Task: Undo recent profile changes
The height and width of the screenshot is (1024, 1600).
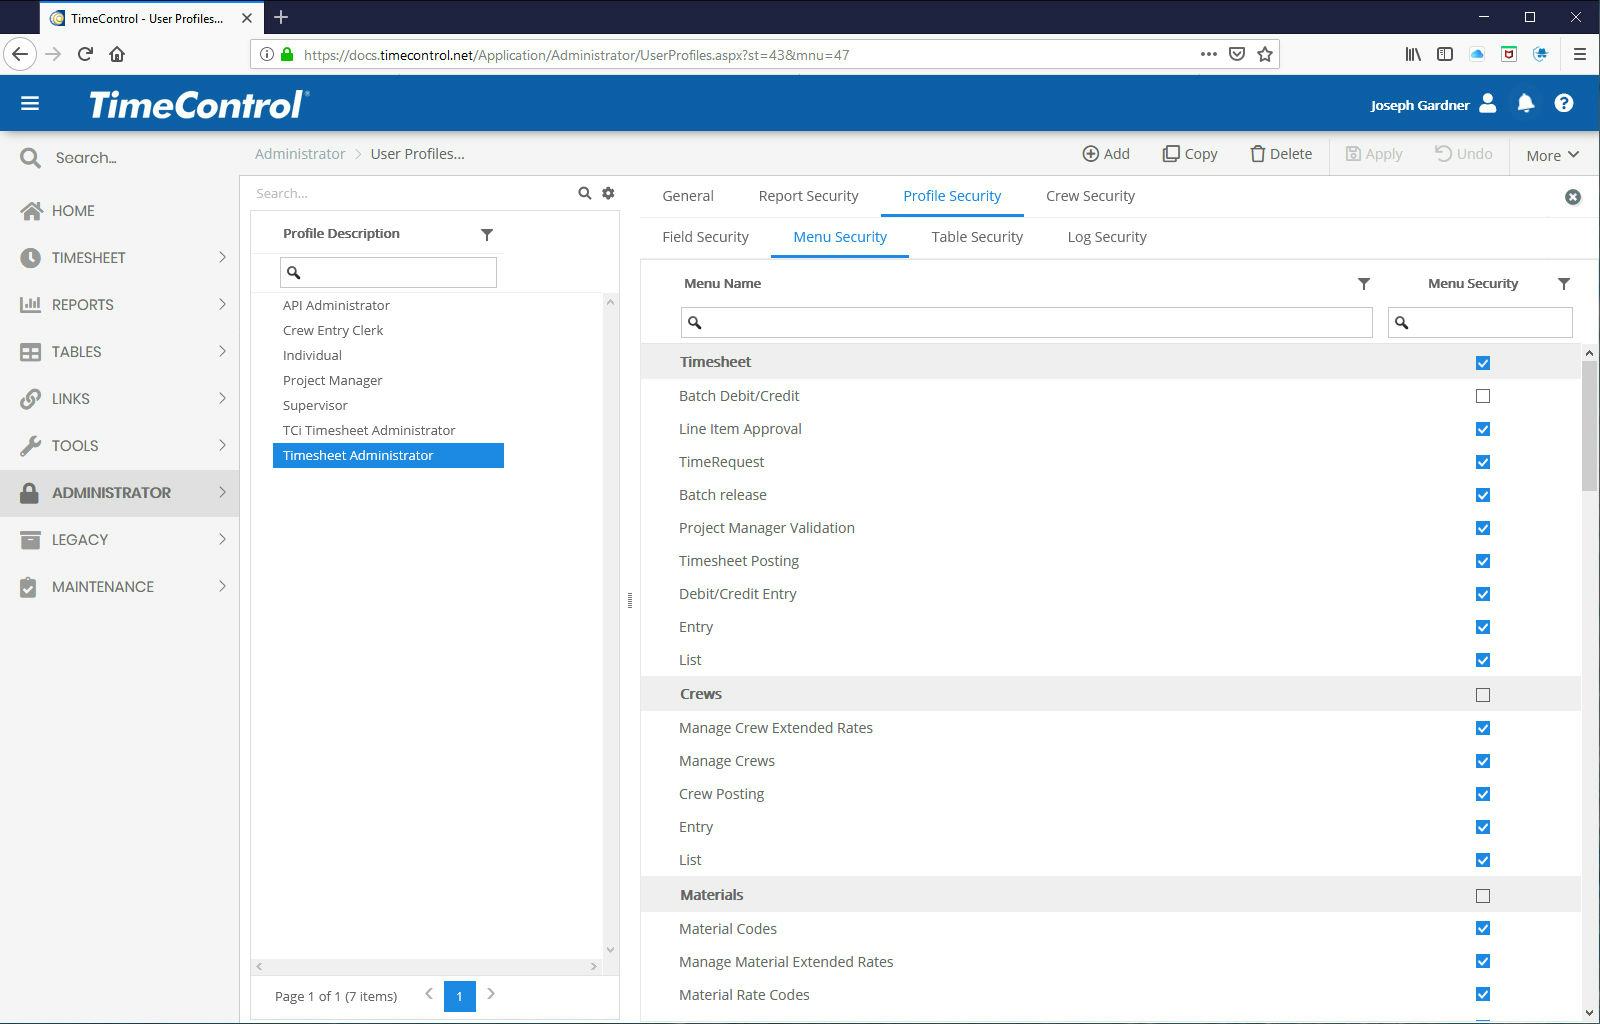Action: (x=1463, y=153)
